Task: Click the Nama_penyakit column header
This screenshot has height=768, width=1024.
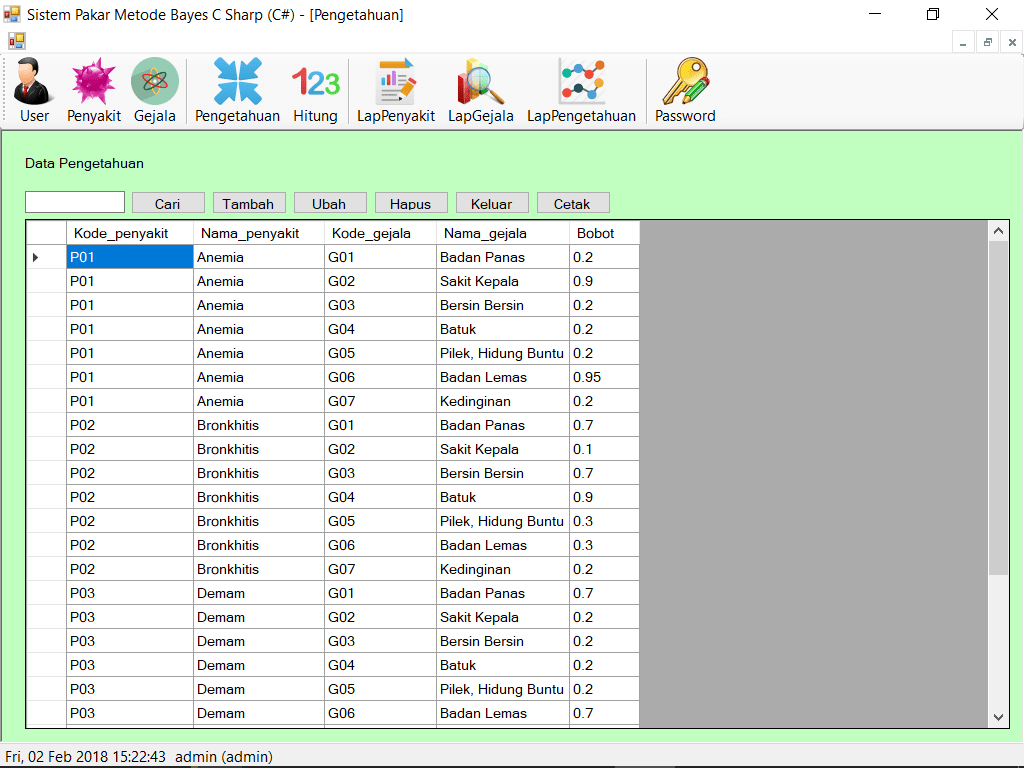Action: [x=258, y=233]
